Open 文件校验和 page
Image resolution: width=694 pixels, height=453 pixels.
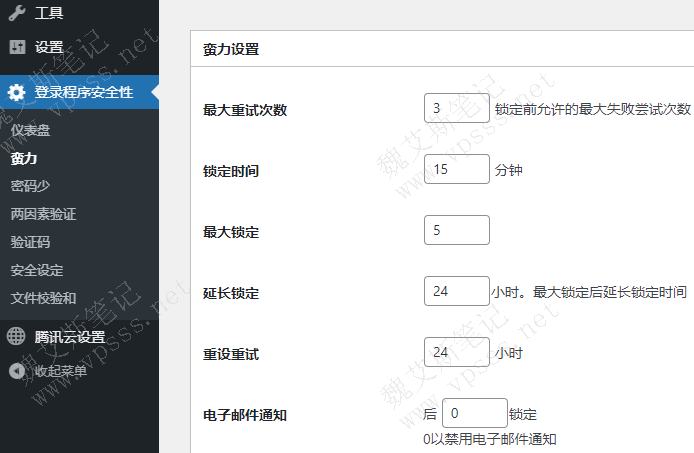point(43,298)
